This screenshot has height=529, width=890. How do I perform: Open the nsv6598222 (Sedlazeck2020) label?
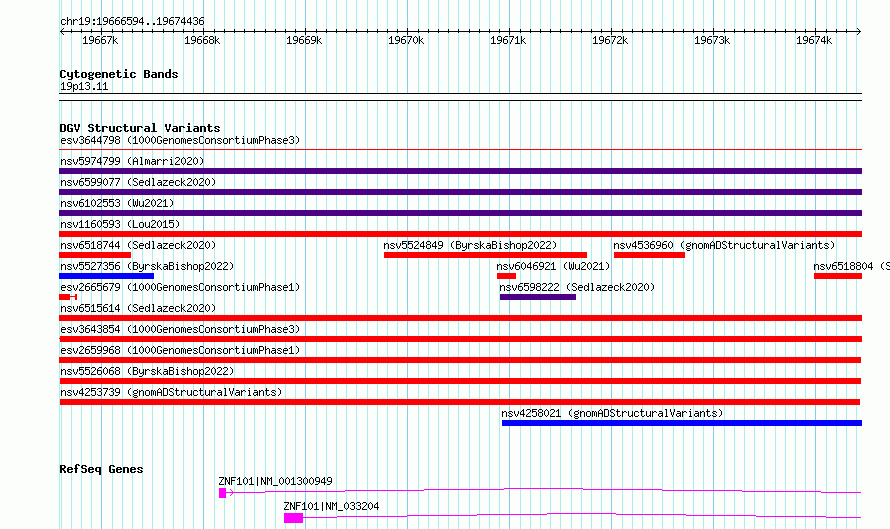point(577,287)
